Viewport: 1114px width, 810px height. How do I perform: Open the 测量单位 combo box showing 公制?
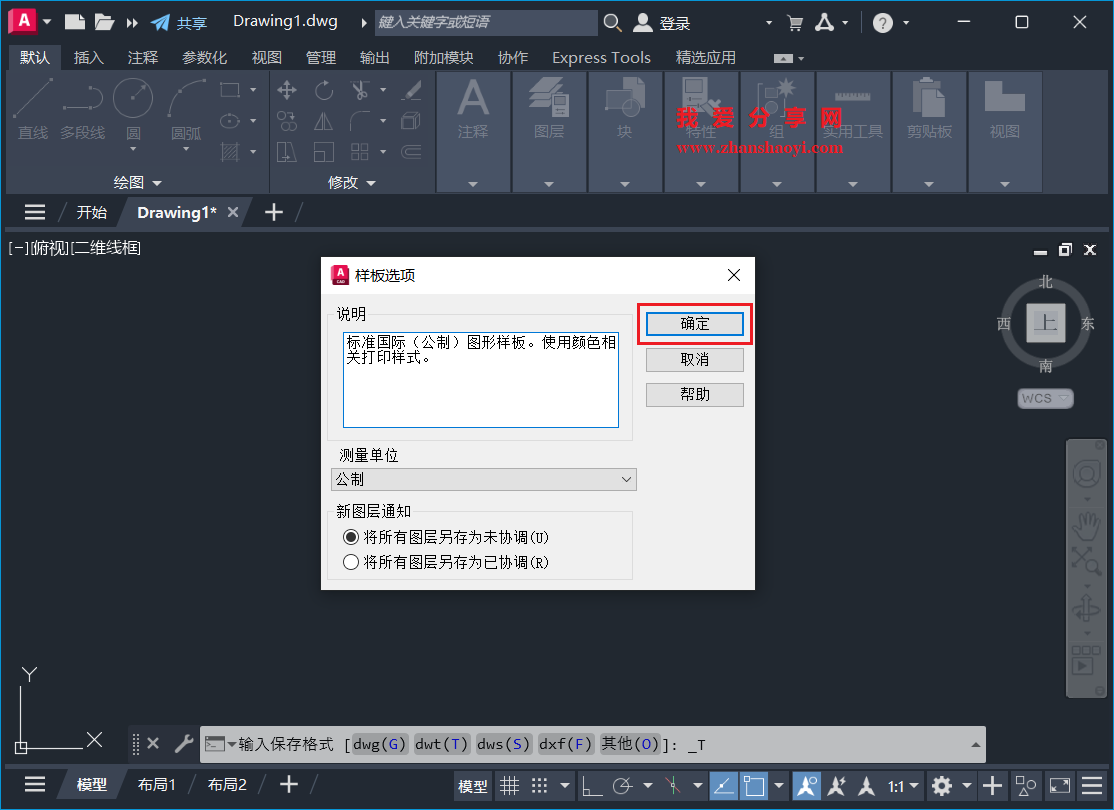tap(484, 480)
